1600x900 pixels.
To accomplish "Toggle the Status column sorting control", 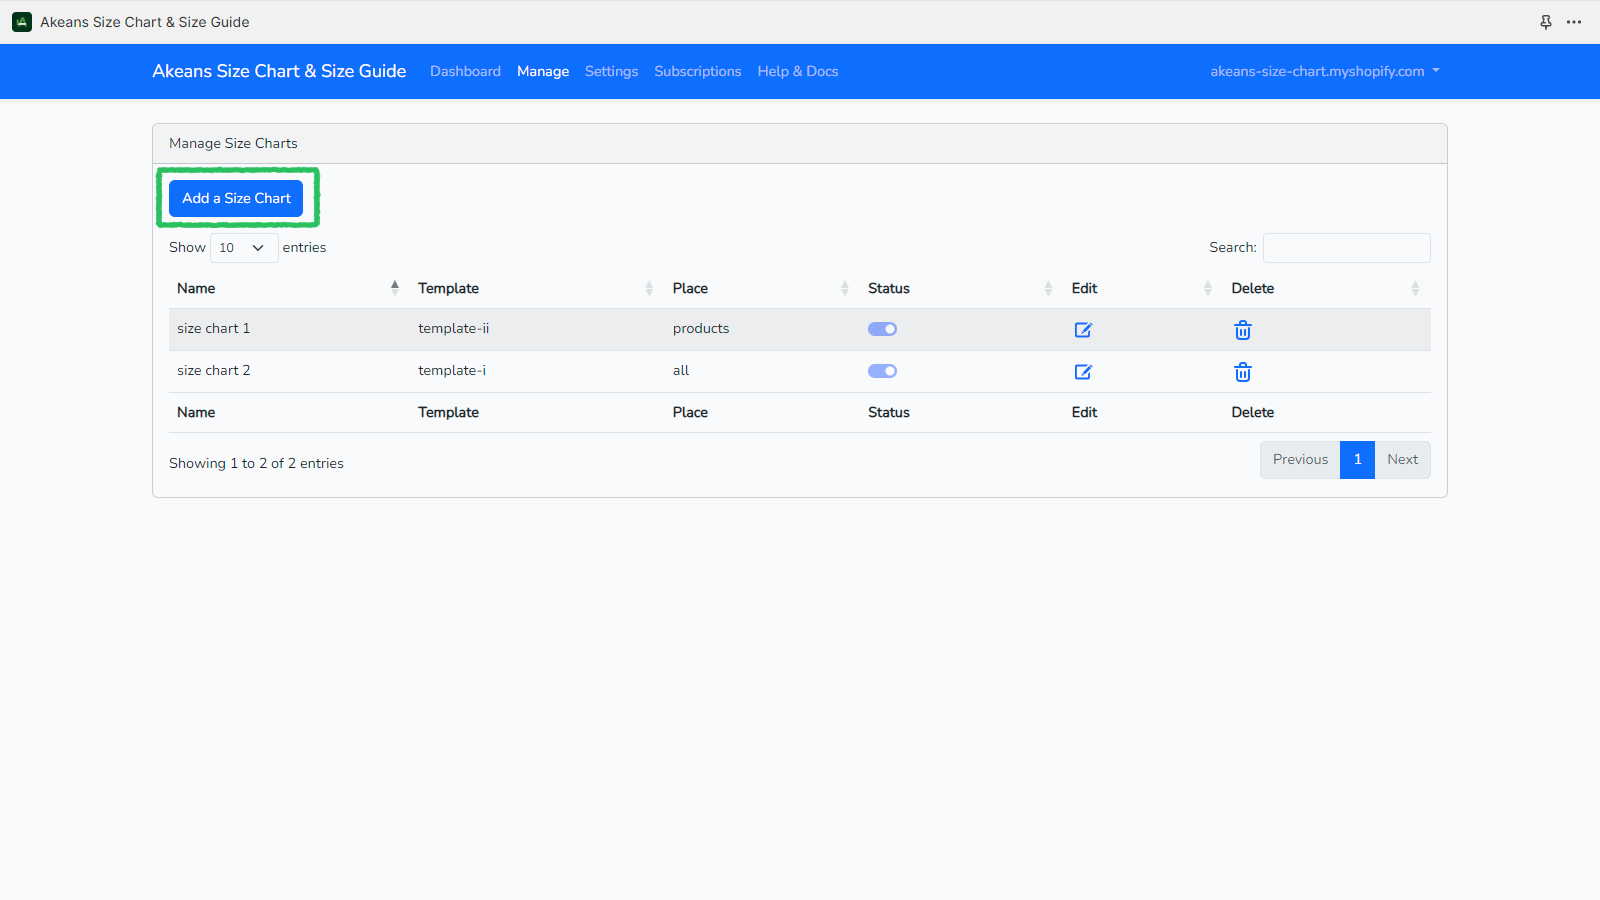I will click(x=1048, y=288).
